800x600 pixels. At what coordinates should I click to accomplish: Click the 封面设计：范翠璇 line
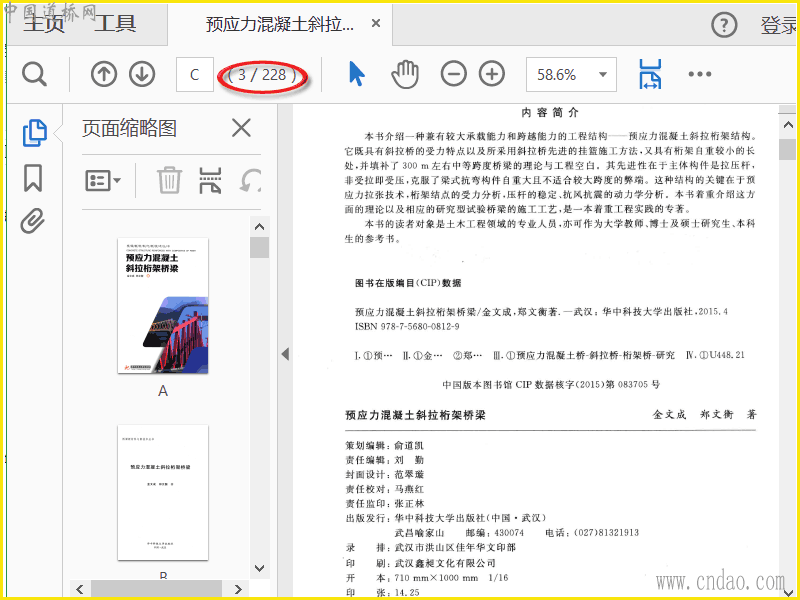385,474
